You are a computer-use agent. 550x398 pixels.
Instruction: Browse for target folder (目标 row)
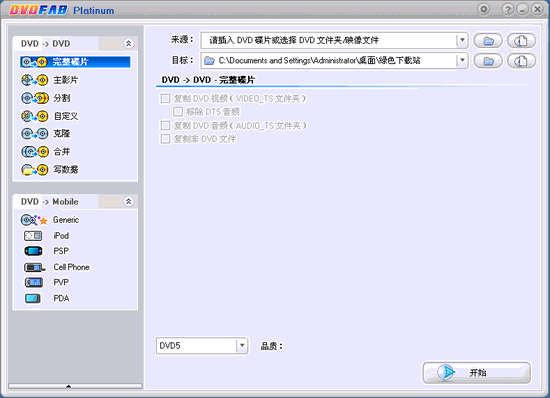(488, 61)
